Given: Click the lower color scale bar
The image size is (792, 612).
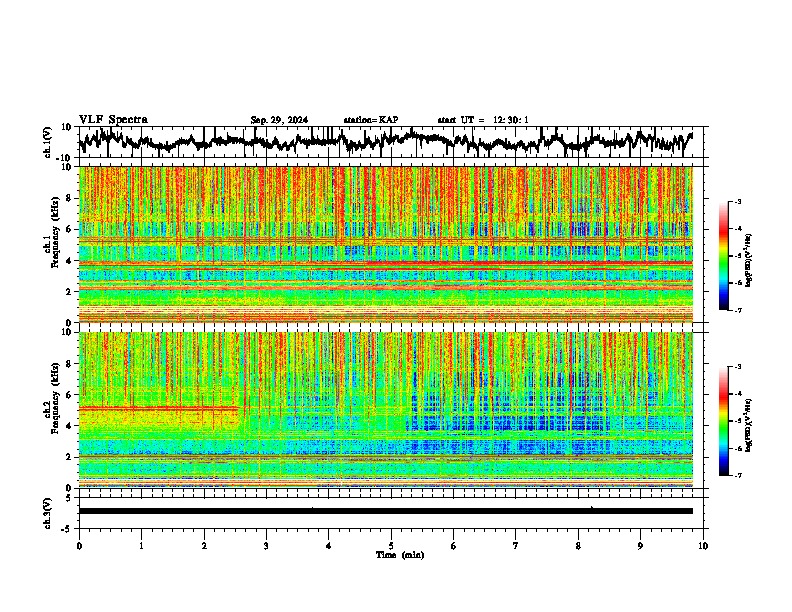Looking at the screenshot, I should tap(723, 421).
